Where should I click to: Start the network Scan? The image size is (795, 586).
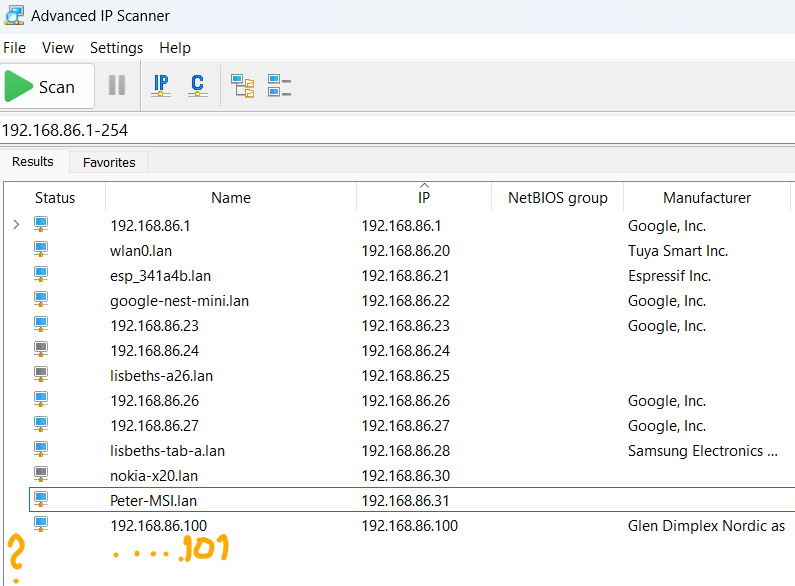(x=47, y=86)
